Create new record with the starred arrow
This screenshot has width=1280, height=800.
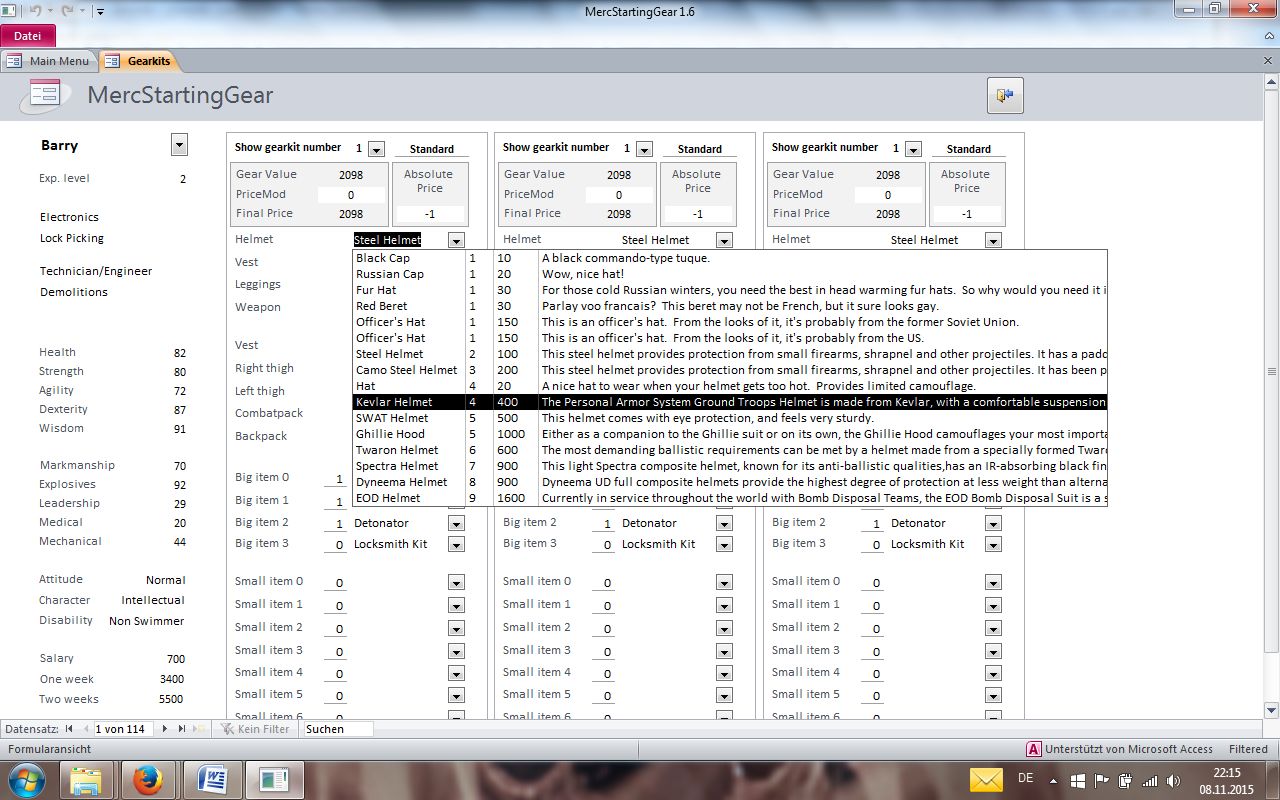coord(200,729)
